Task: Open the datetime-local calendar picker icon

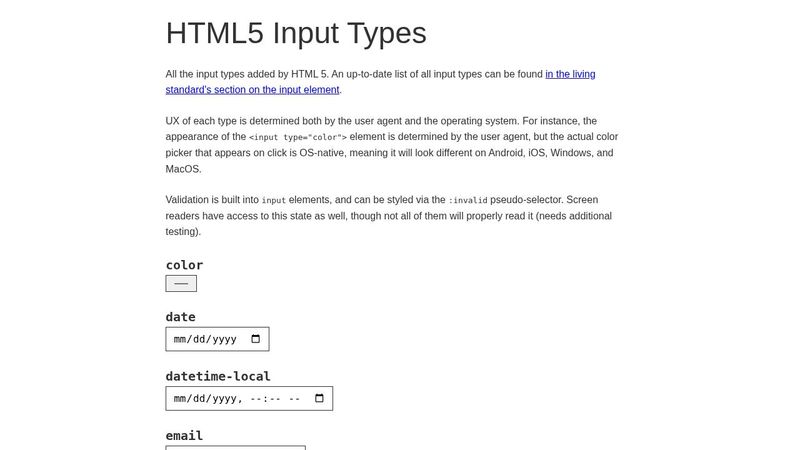Action: tap(319, 398)
